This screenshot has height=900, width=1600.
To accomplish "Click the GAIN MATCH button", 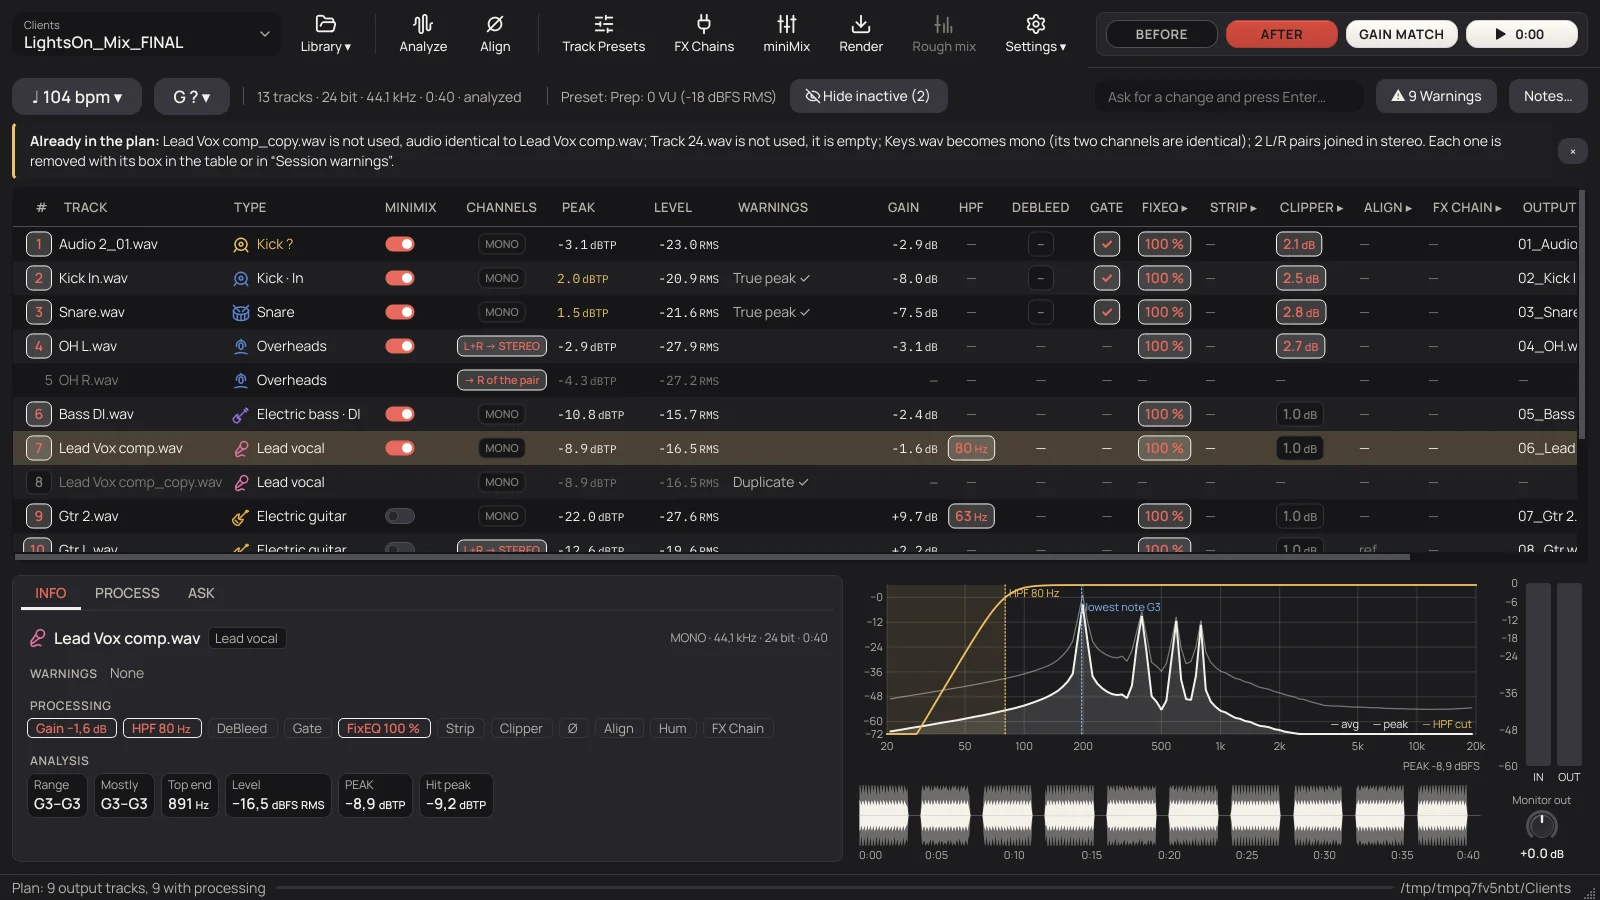I will (x=1401, y=34).
